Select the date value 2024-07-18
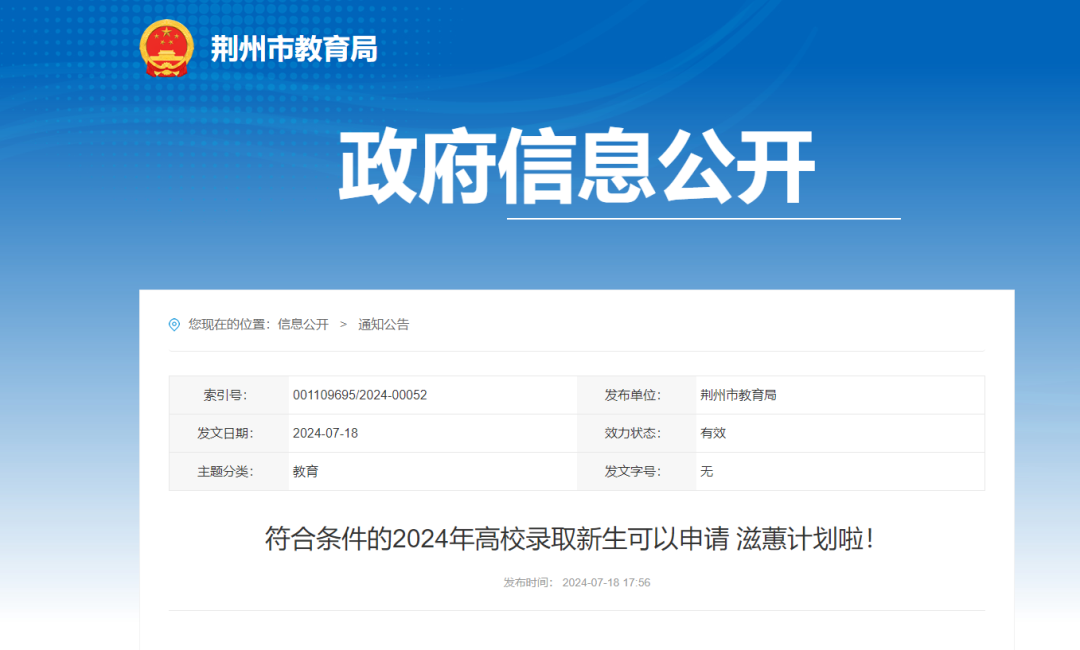Image resolution: width=1080 pixels, height=650 pixels. click(x=325, y=433)
